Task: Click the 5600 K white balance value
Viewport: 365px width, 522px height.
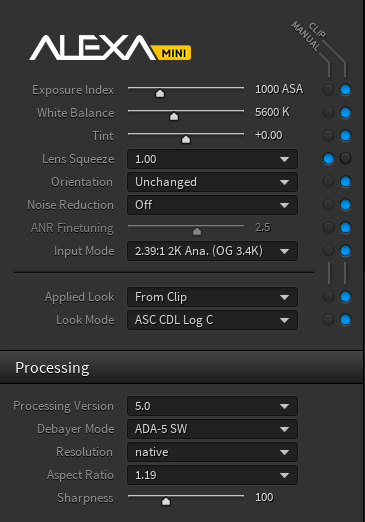Action: (x=272, y=112)
